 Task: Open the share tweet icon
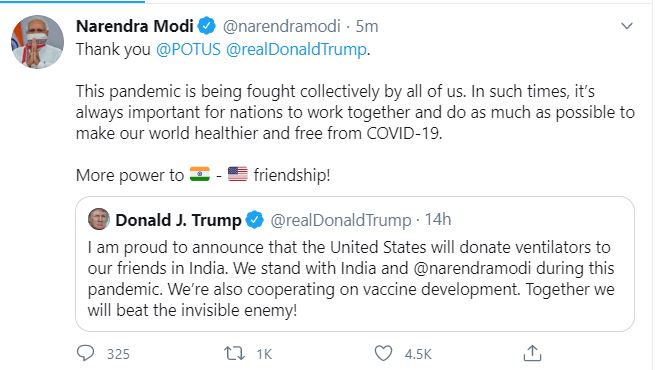532,353
